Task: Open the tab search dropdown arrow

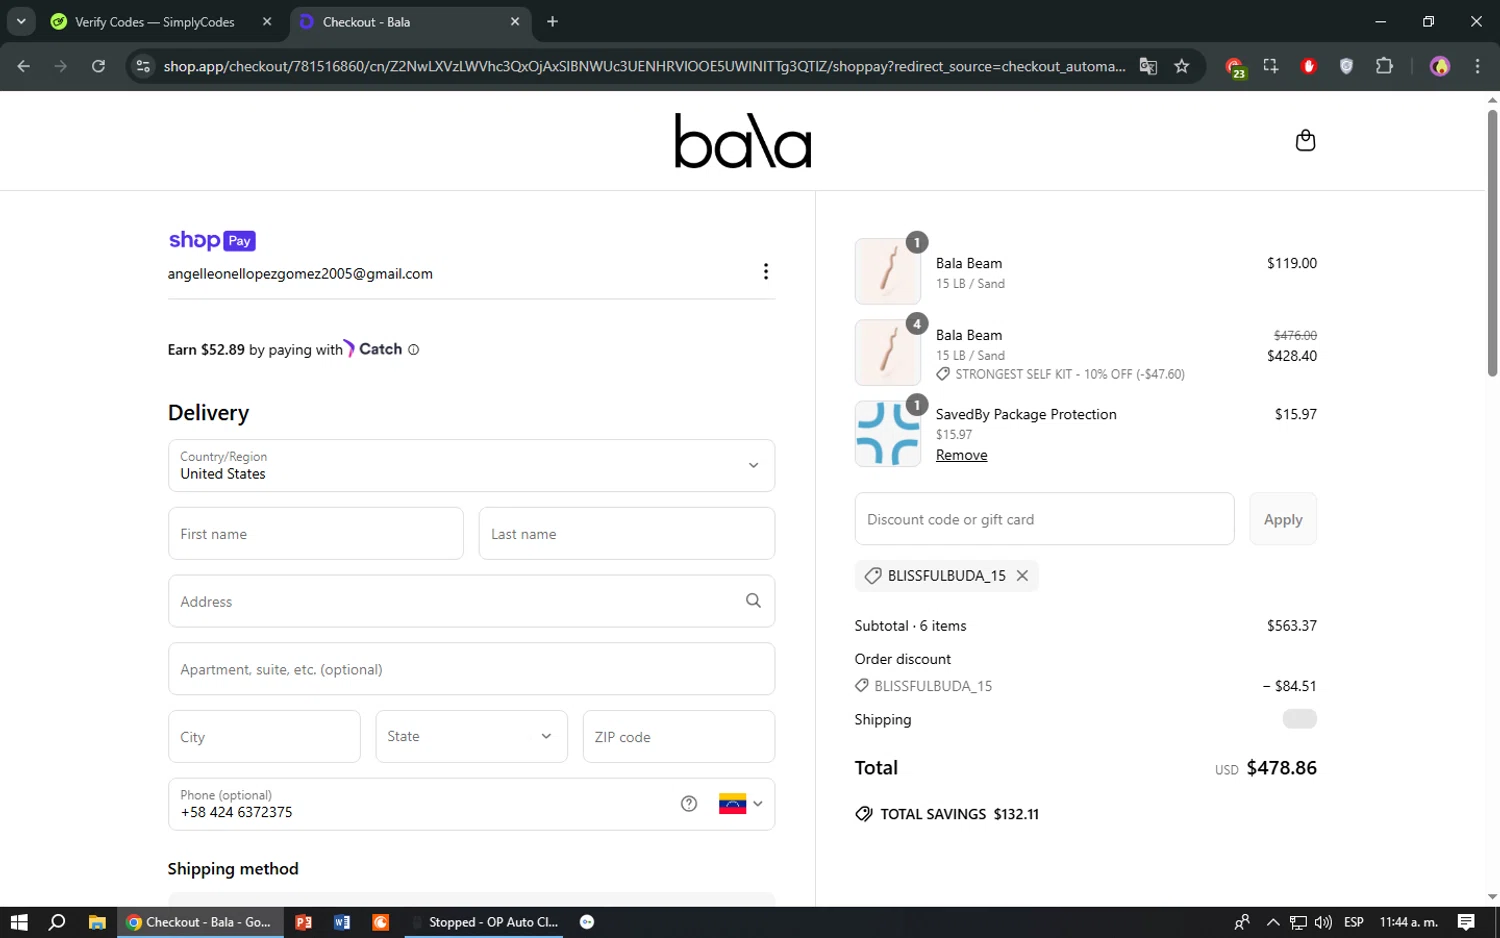Action: click(21, 21)
